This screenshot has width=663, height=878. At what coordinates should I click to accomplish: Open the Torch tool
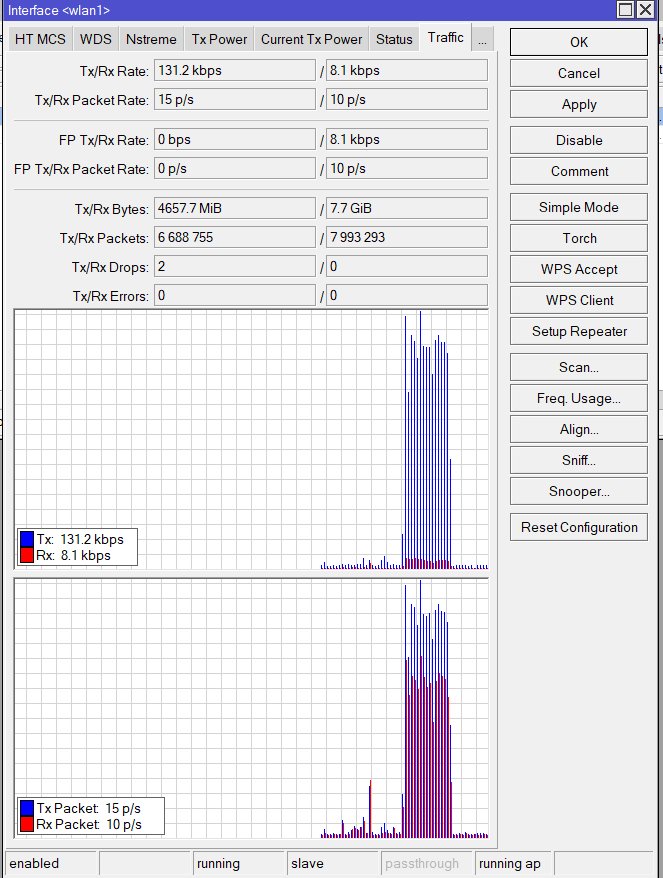579,238
